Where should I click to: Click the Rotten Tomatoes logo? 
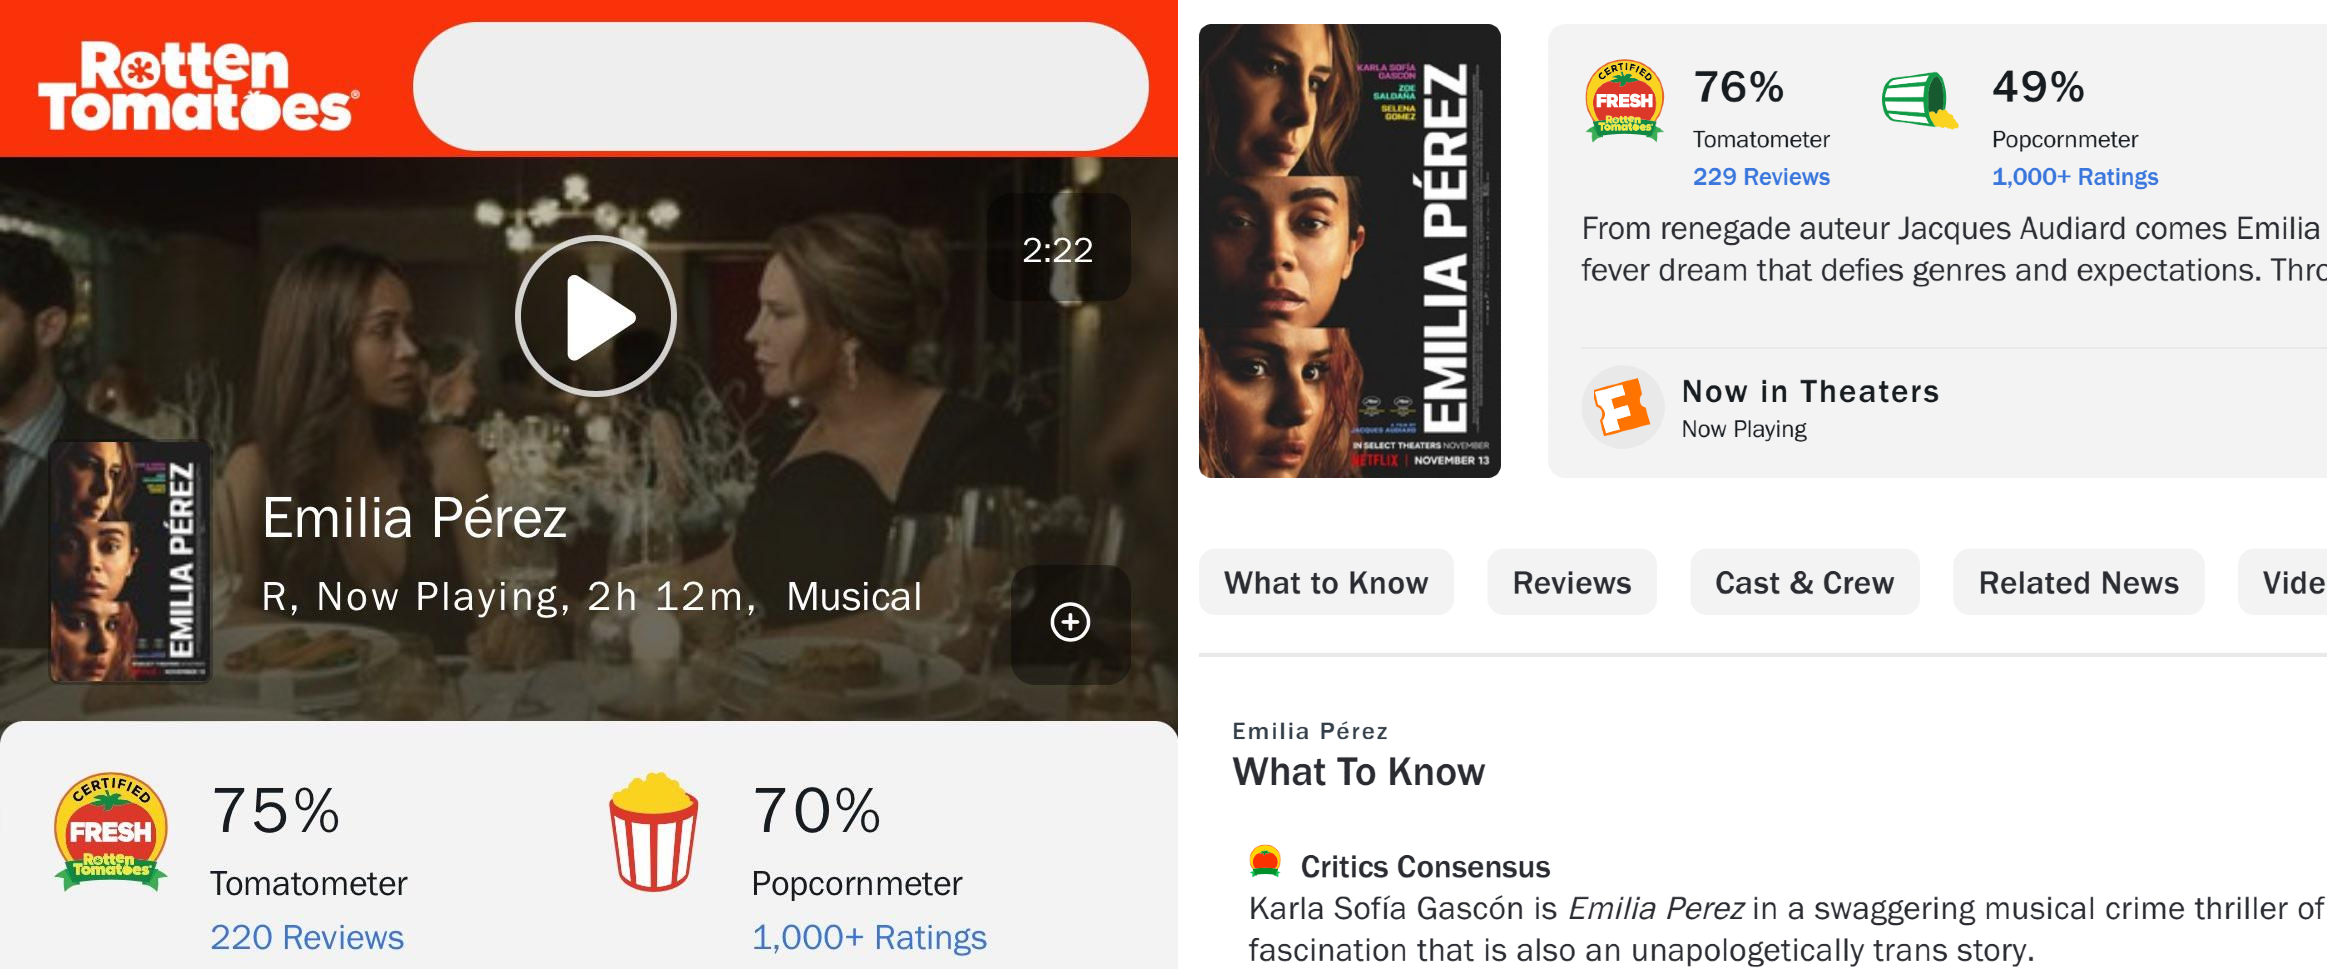tap(198, 87)
